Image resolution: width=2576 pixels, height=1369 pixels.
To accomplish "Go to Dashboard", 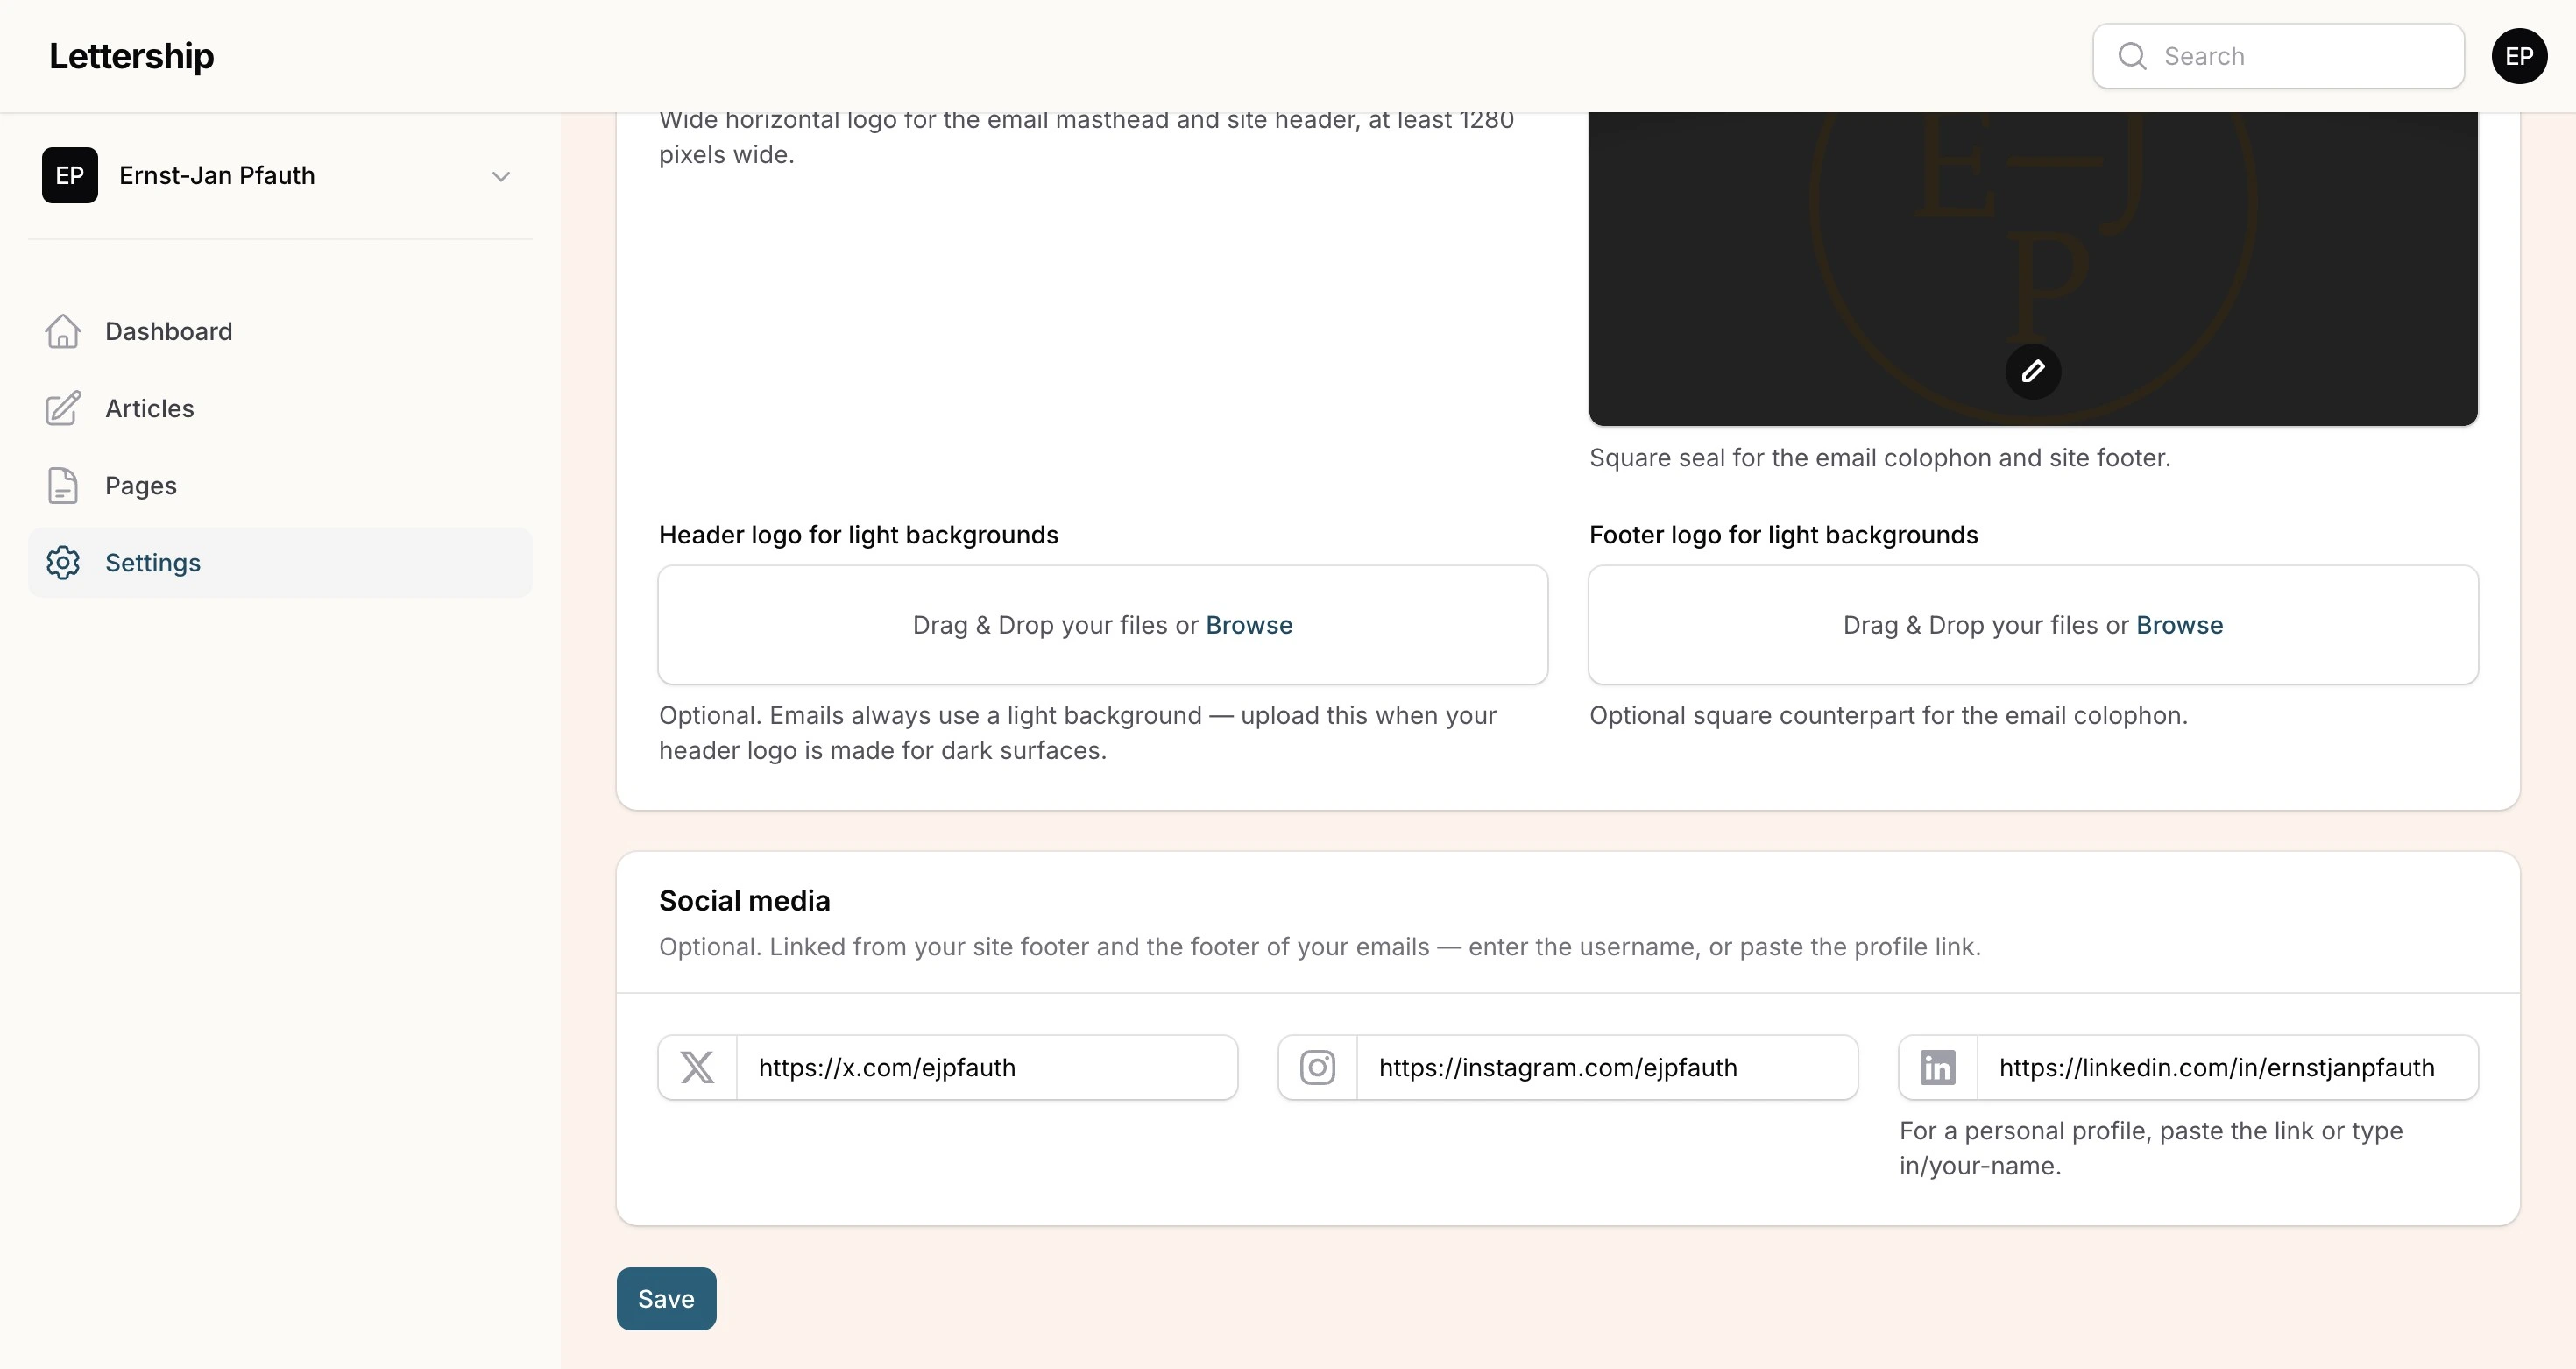I will click(280, 331).
